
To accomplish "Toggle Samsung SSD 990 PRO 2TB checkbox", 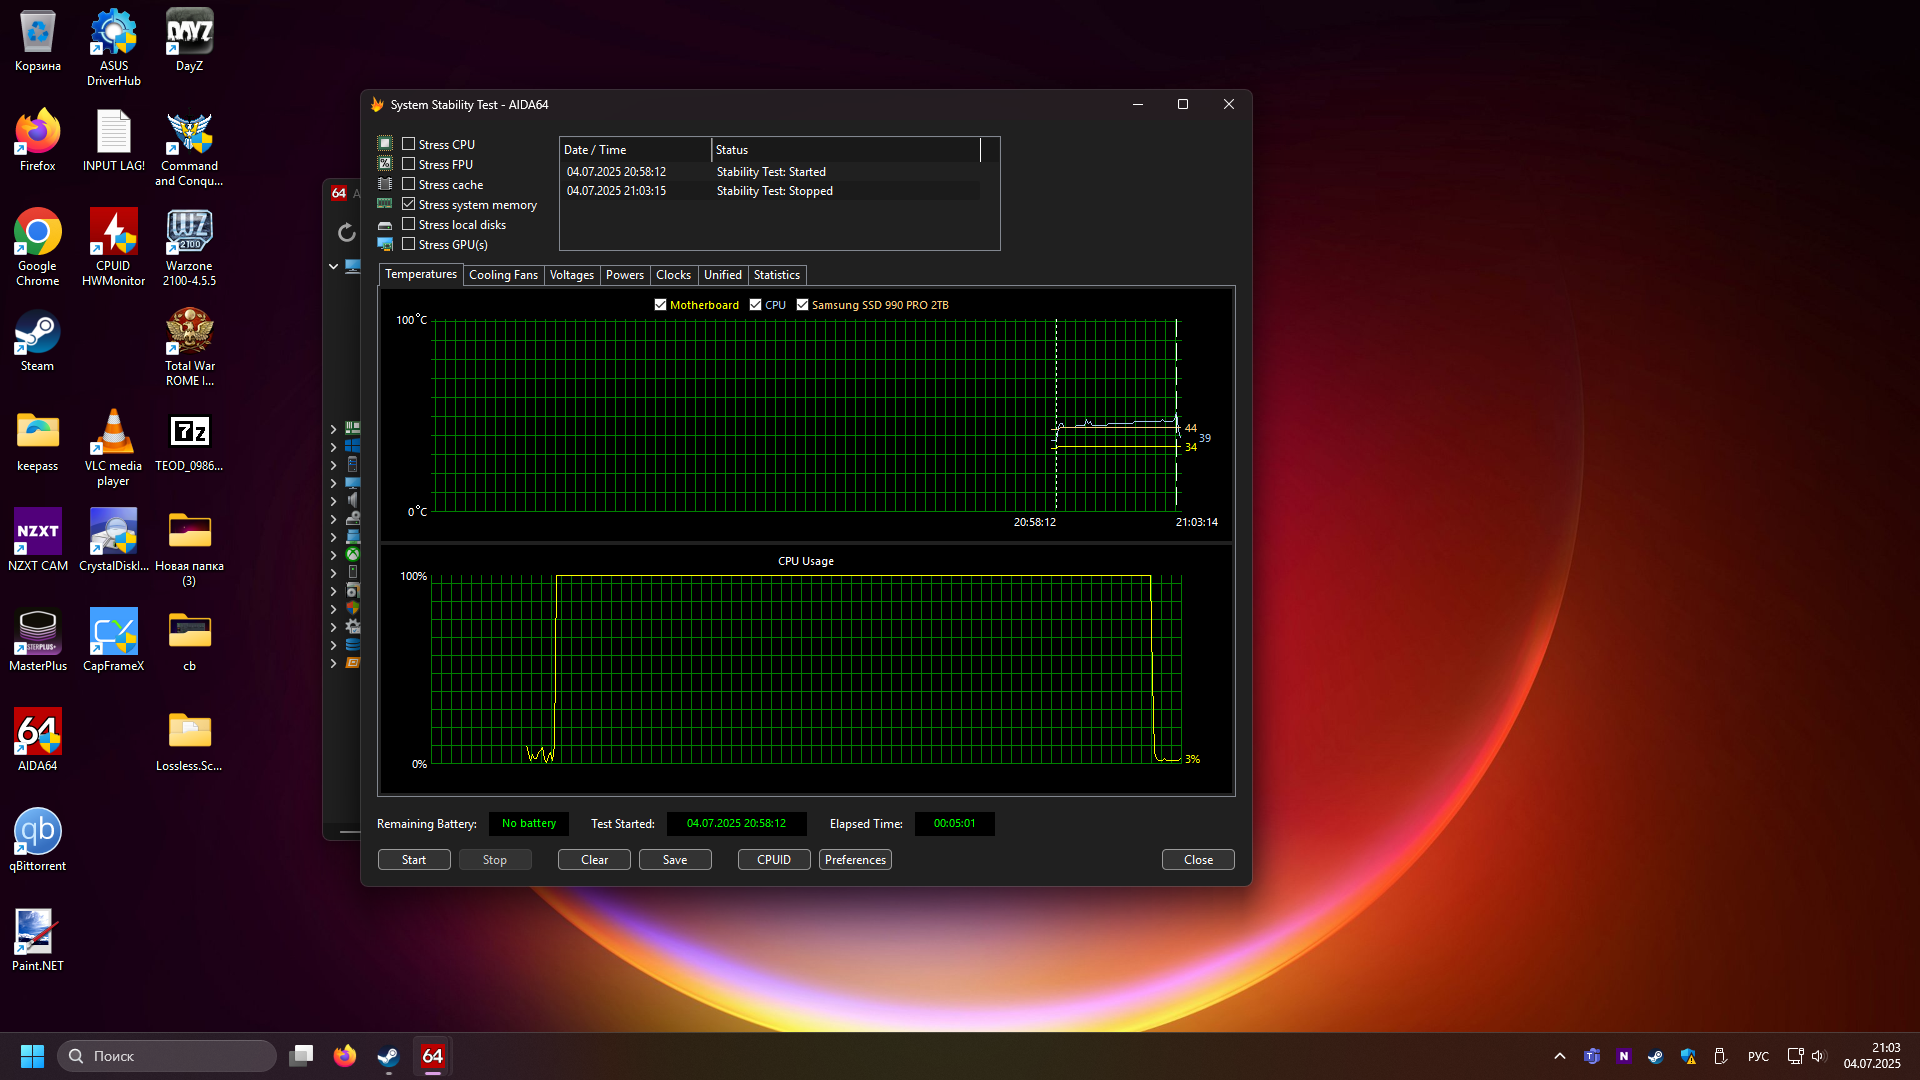I will tap(802, 305).
